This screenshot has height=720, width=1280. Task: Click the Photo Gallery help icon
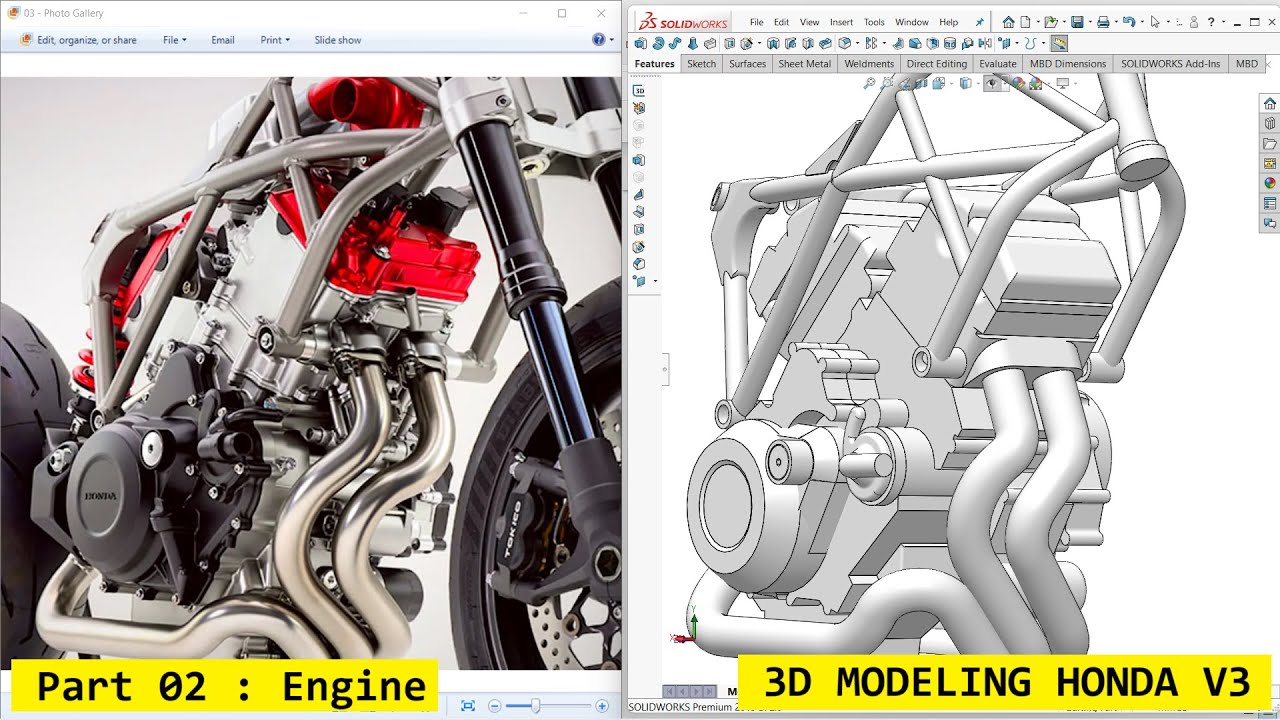coord(598,39)
